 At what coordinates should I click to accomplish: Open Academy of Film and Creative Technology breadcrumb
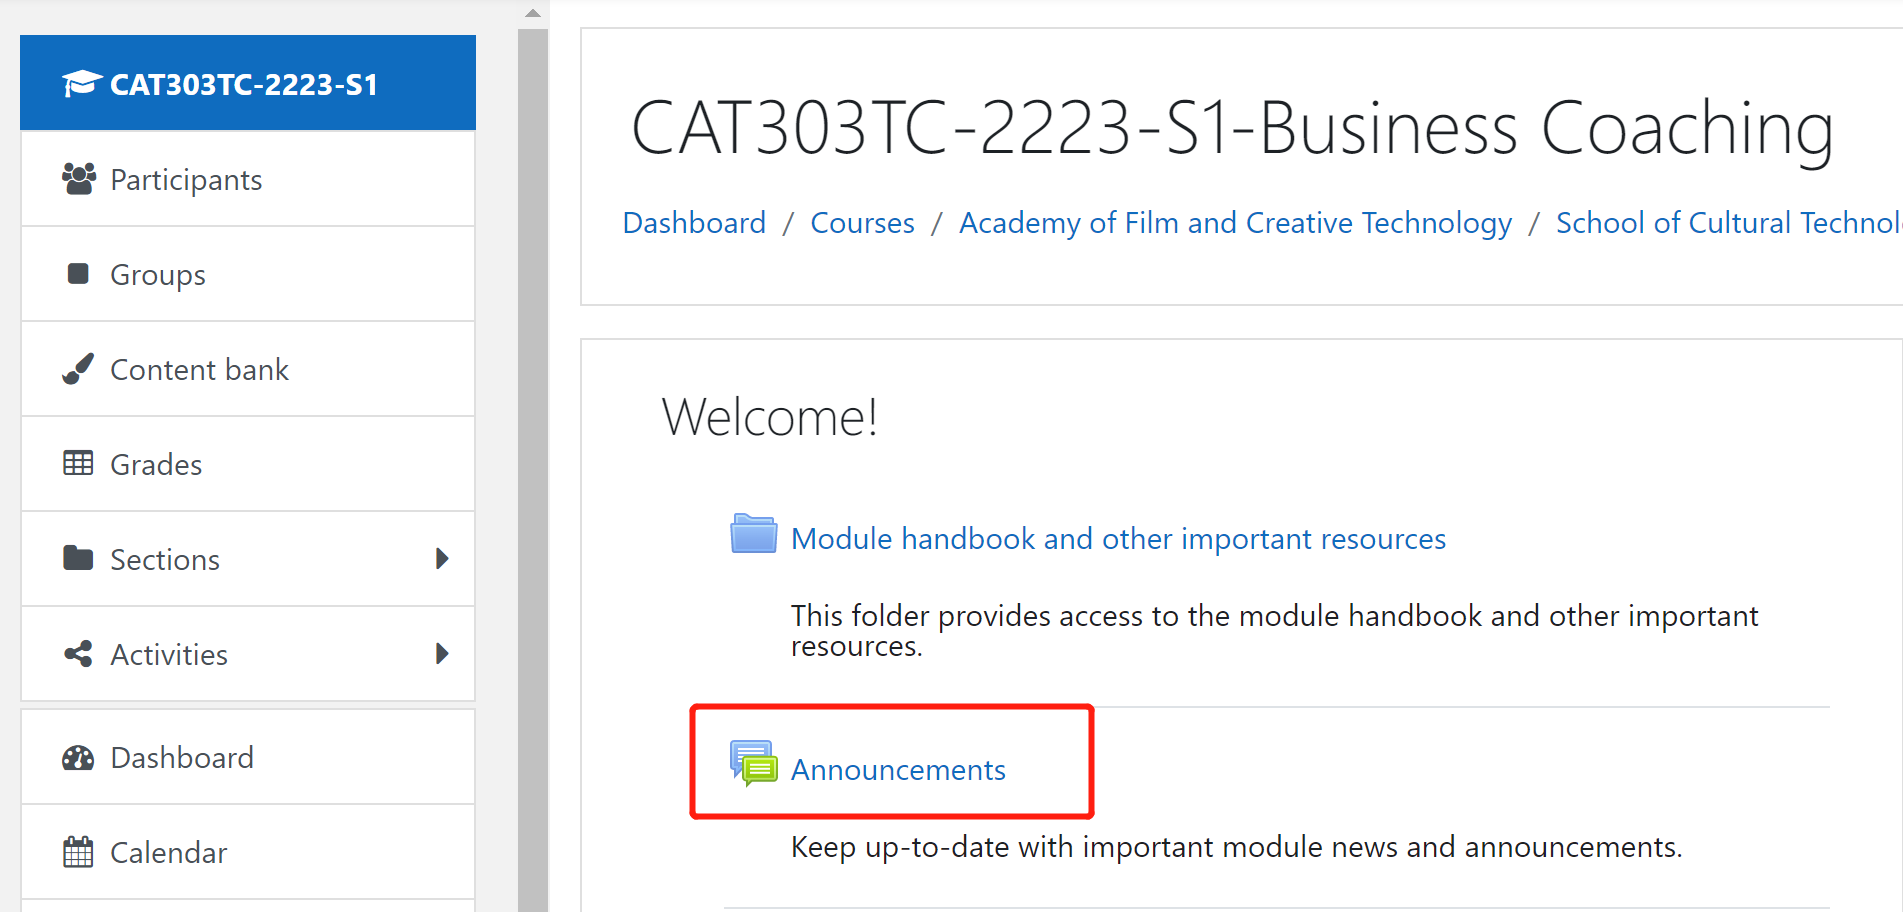click(x=1235, y=223)
